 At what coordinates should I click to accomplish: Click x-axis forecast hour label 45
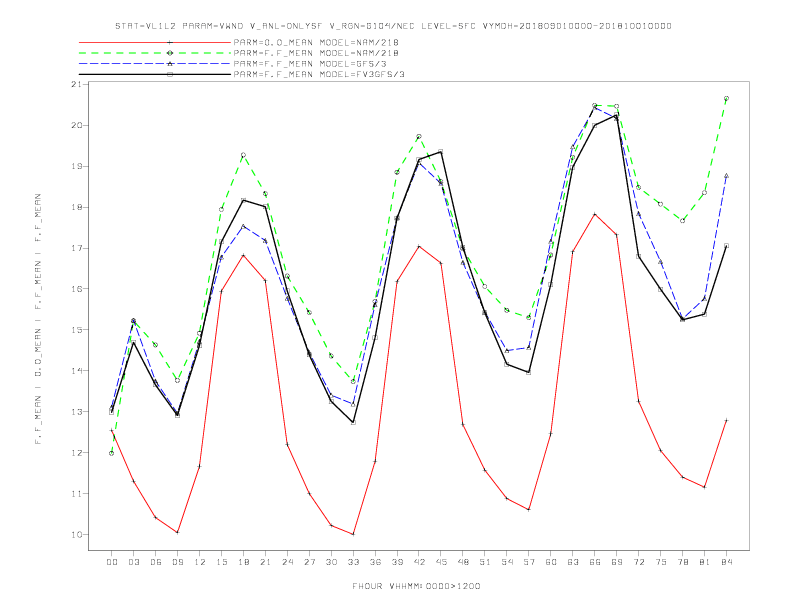[x=441, y=562]
